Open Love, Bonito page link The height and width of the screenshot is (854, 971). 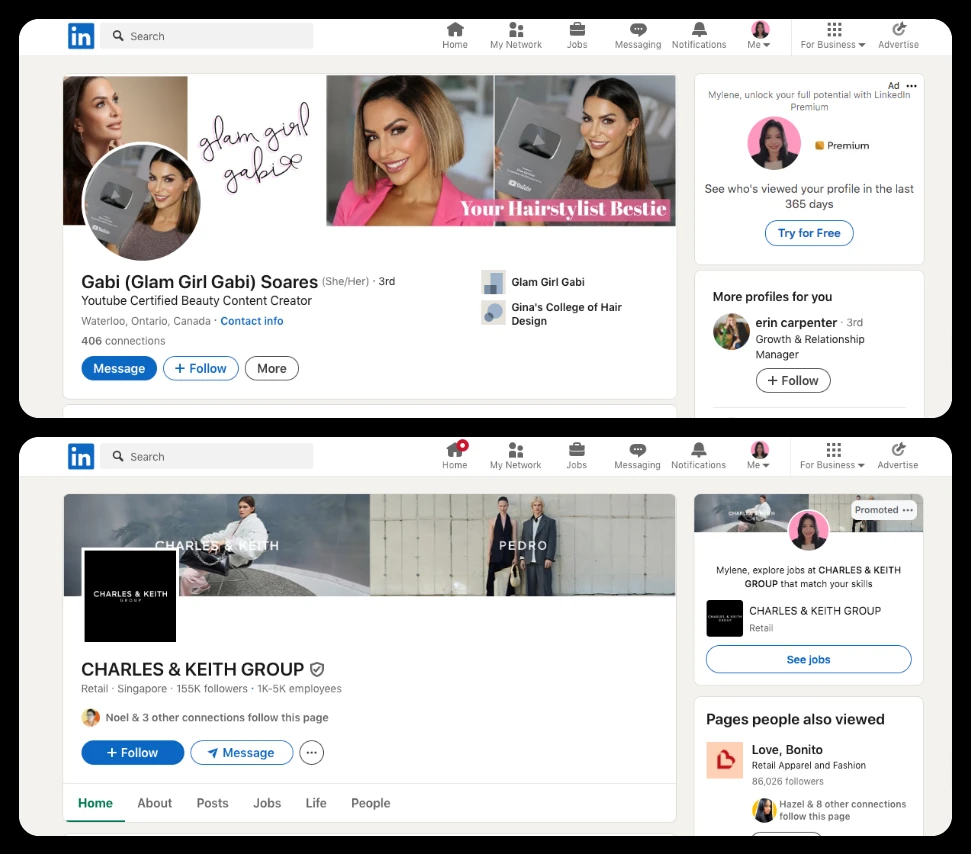(787, 749)
